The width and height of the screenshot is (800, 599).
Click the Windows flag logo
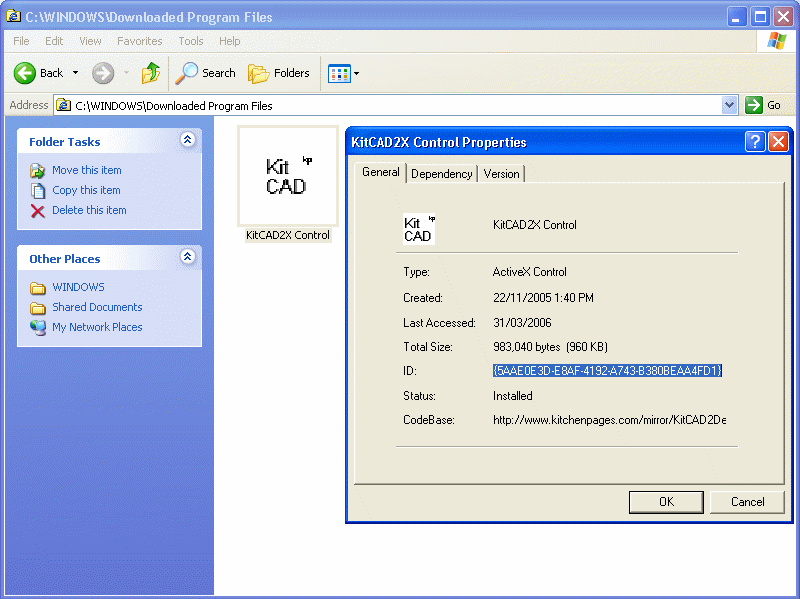(777, 41)
